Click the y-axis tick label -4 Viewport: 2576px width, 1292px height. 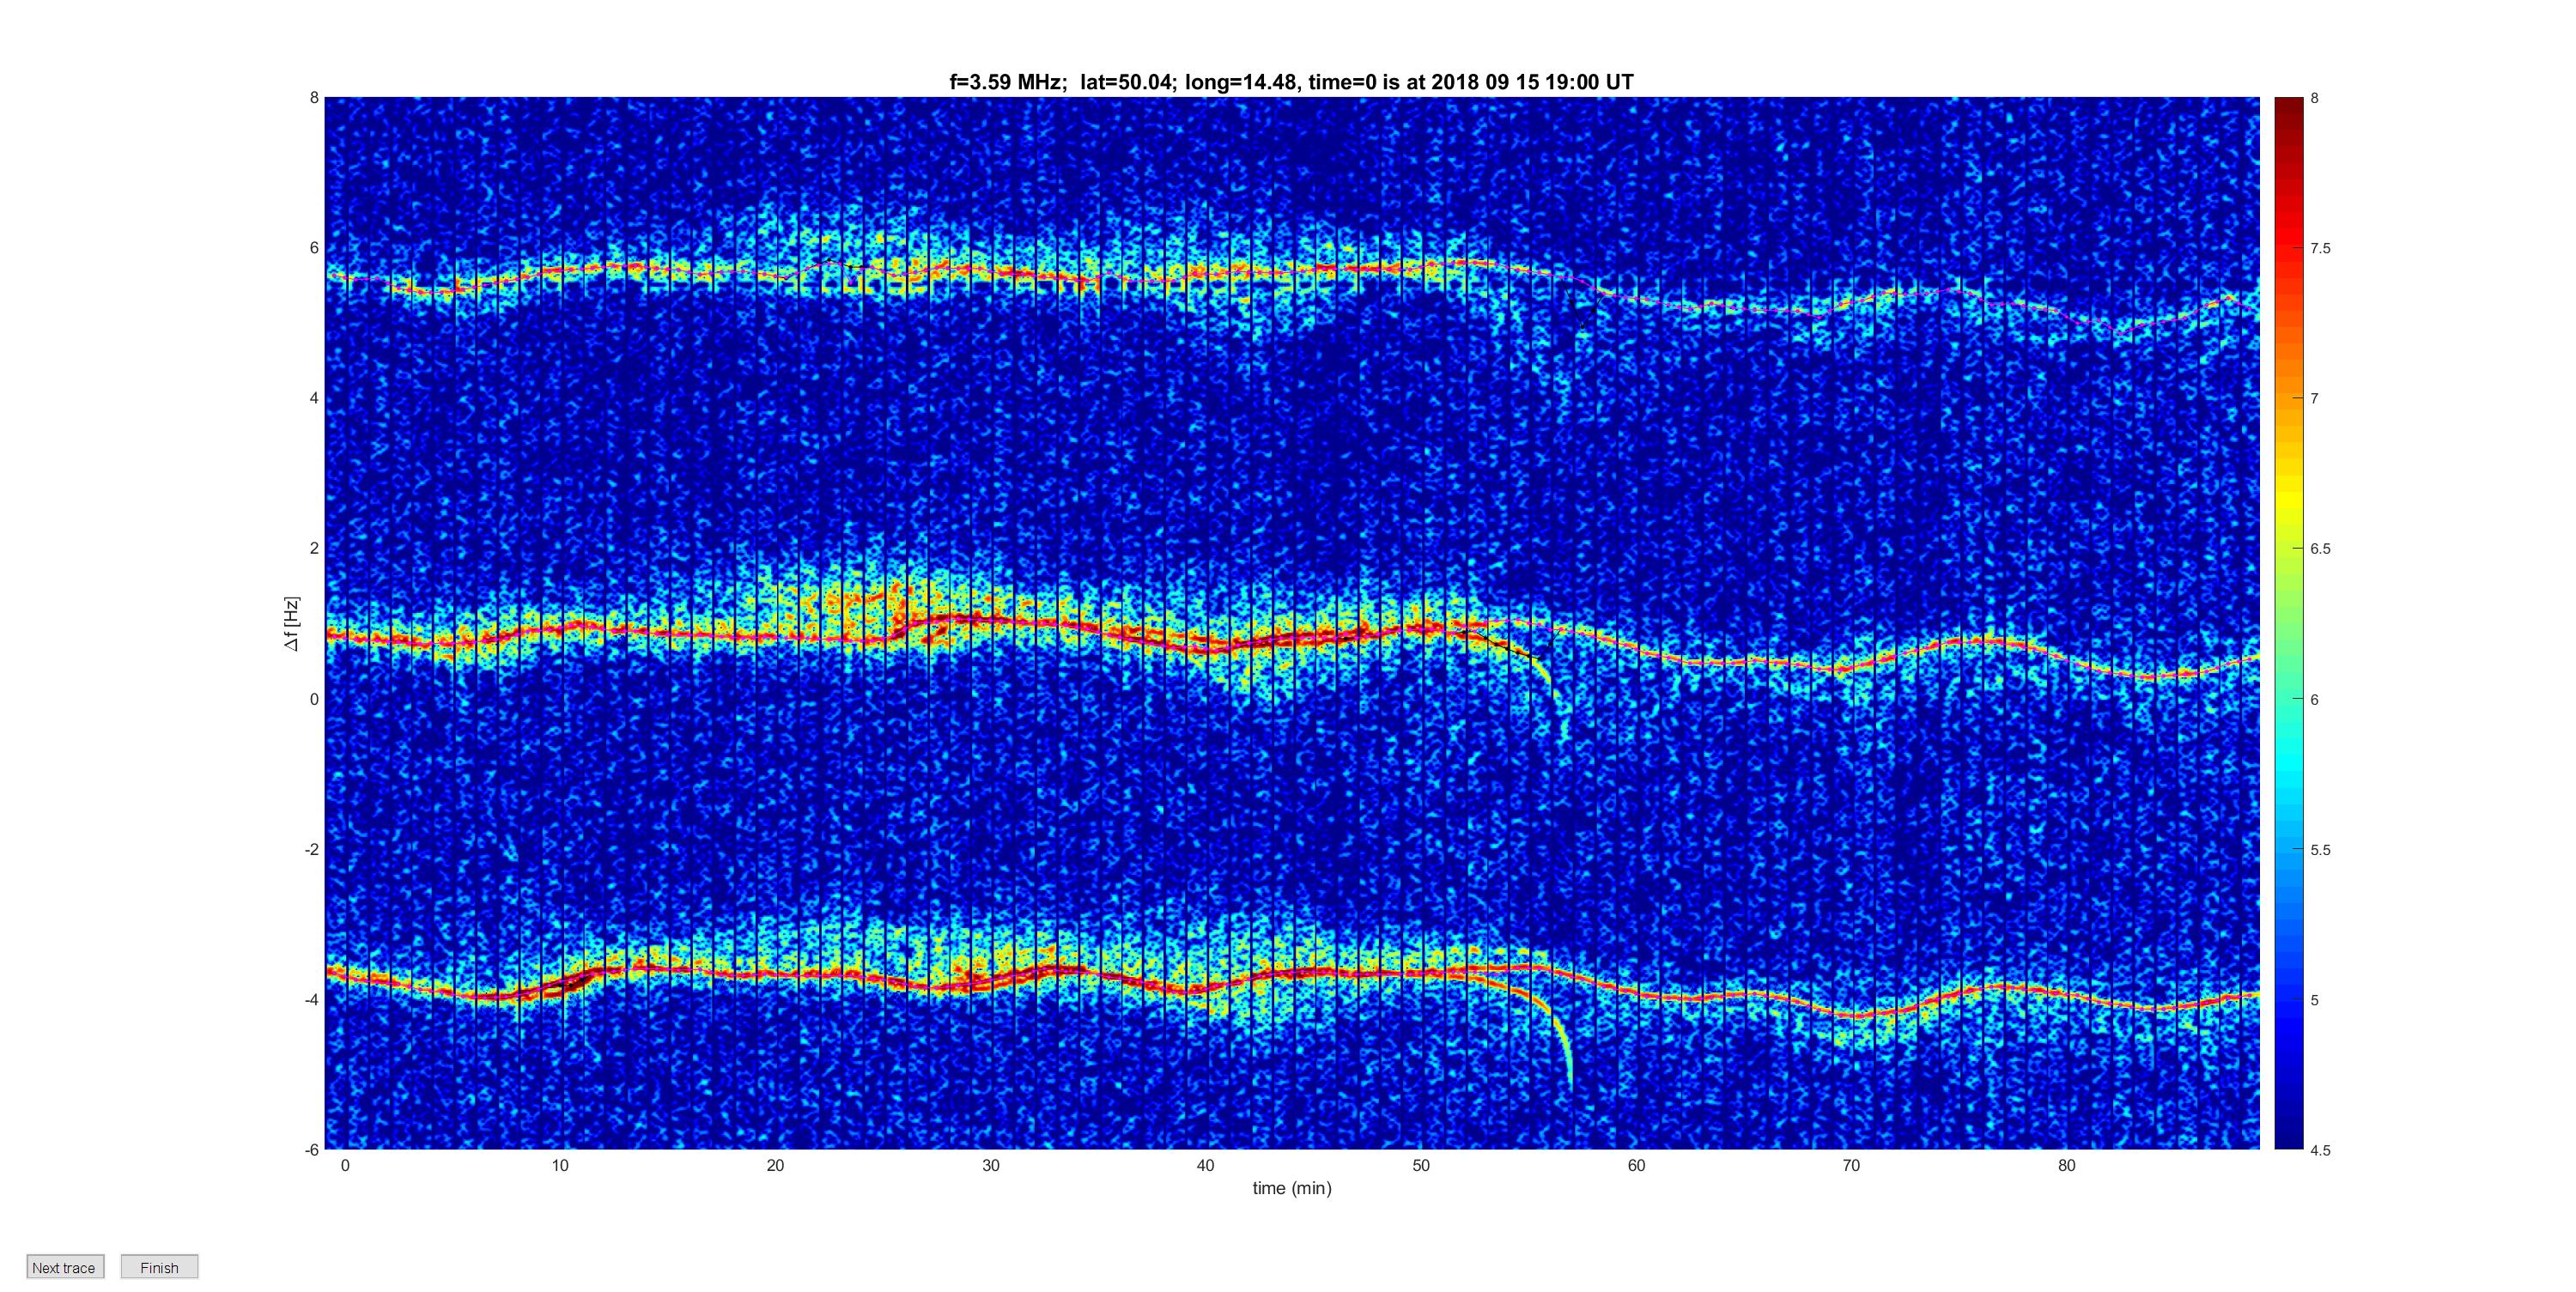tap(312, 999)
